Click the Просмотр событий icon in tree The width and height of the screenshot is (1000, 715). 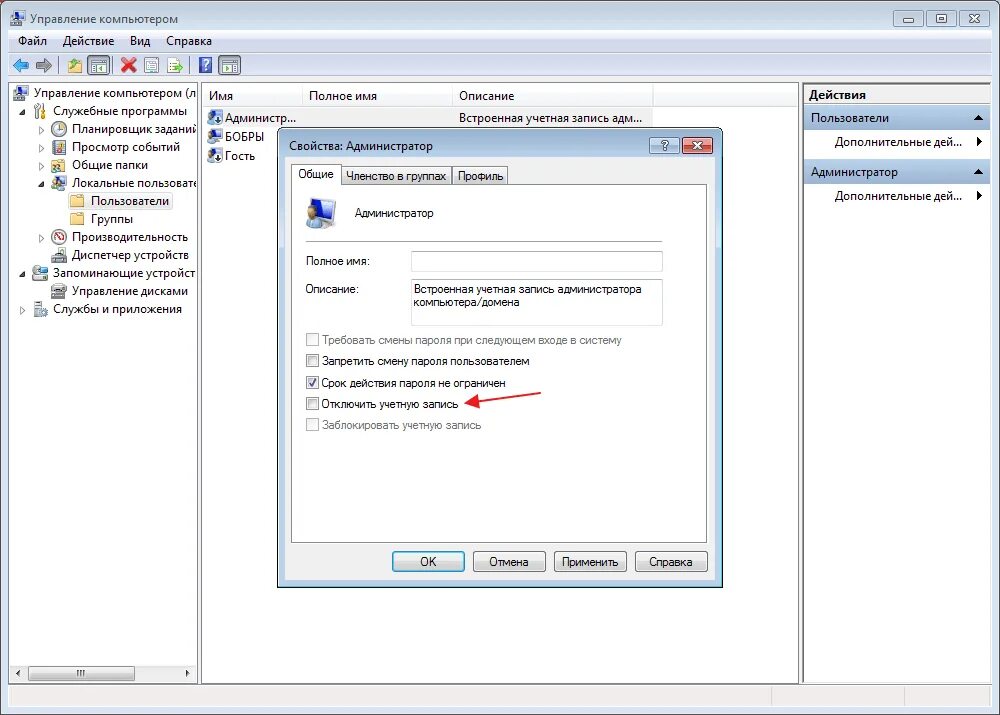(59, 147)
